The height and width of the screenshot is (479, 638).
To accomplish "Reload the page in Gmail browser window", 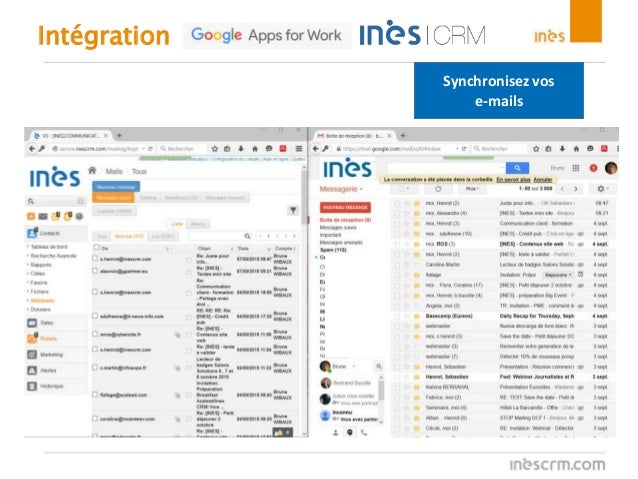I will click(x=464, y=149).
